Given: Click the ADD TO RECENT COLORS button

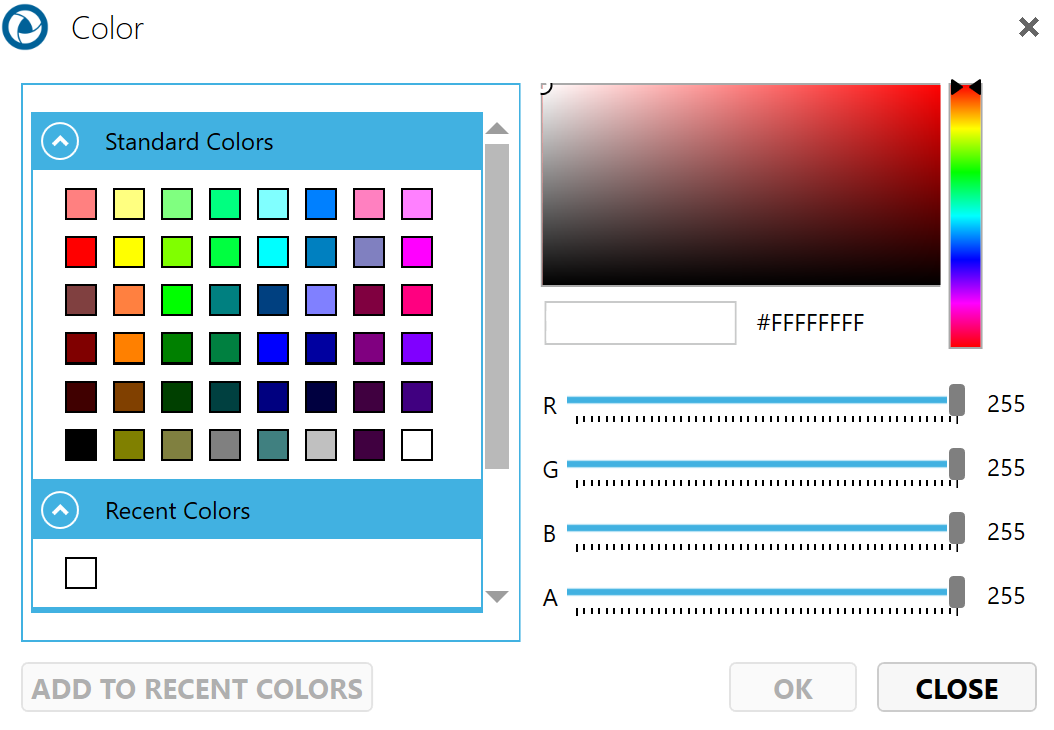Looking at the screenshot, I should tap(197, 688).
